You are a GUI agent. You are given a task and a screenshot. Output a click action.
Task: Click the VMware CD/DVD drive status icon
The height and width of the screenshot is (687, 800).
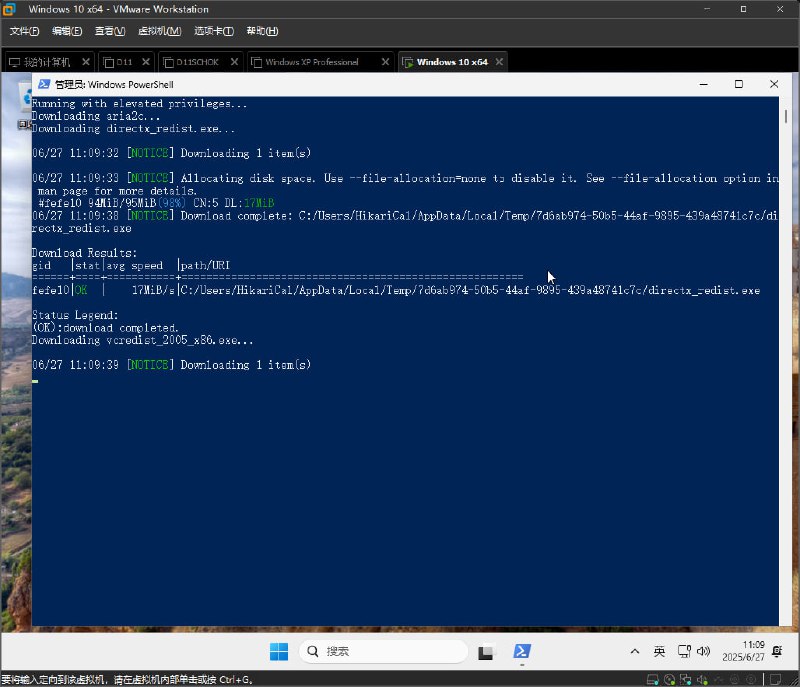tap(669, 680)
